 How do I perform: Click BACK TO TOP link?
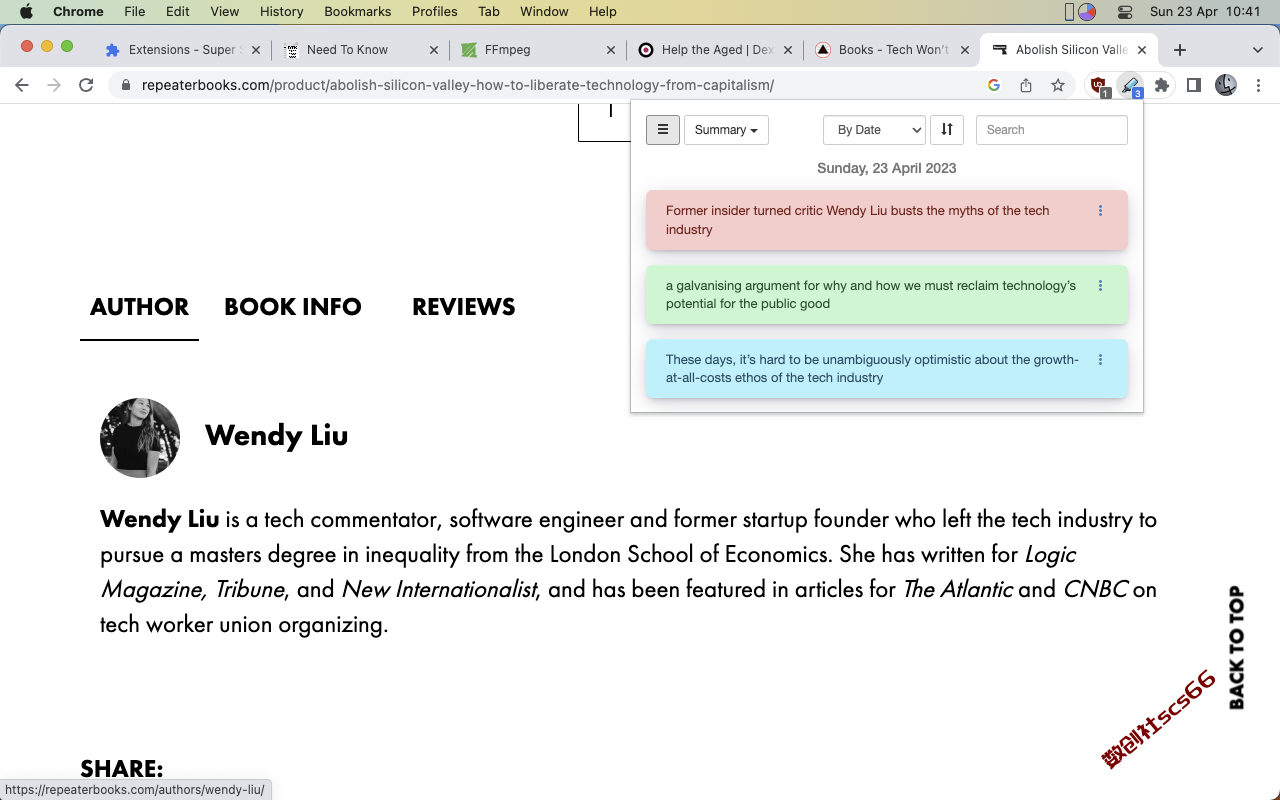tap(1237, 648)
